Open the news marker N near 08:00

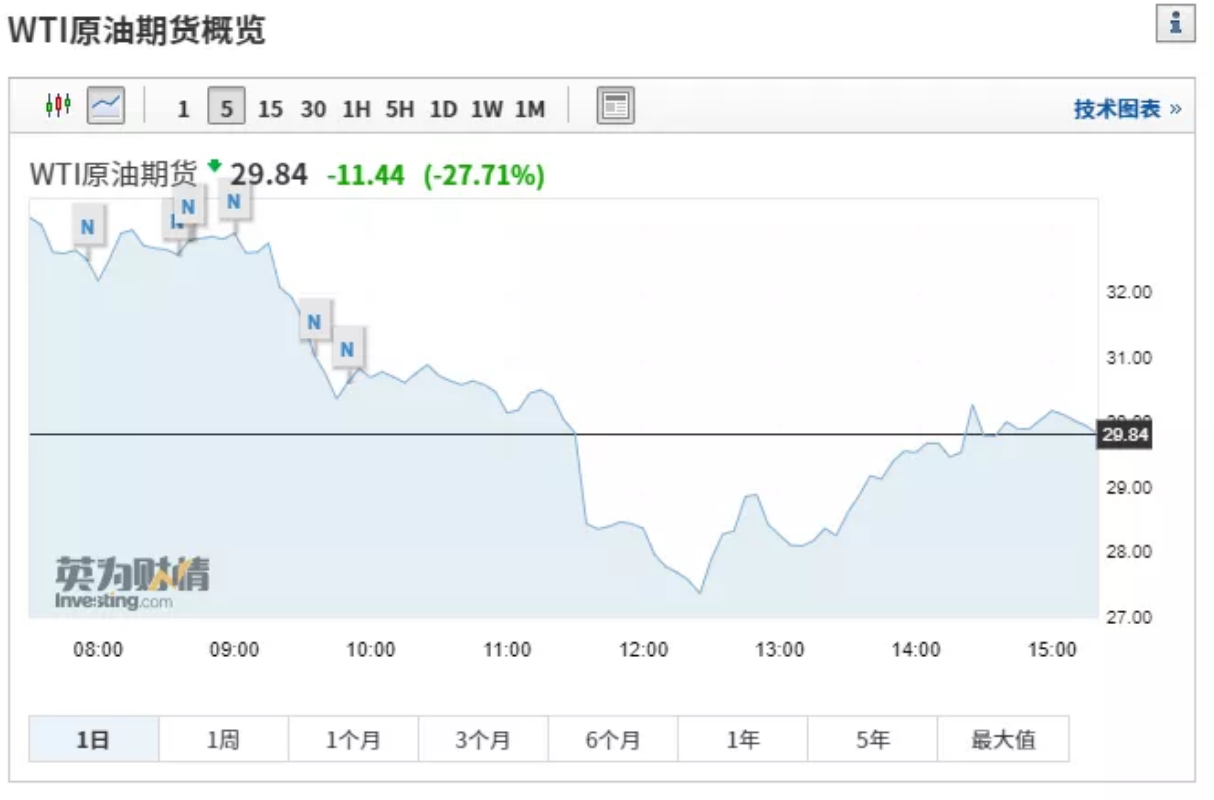[87, 227]
